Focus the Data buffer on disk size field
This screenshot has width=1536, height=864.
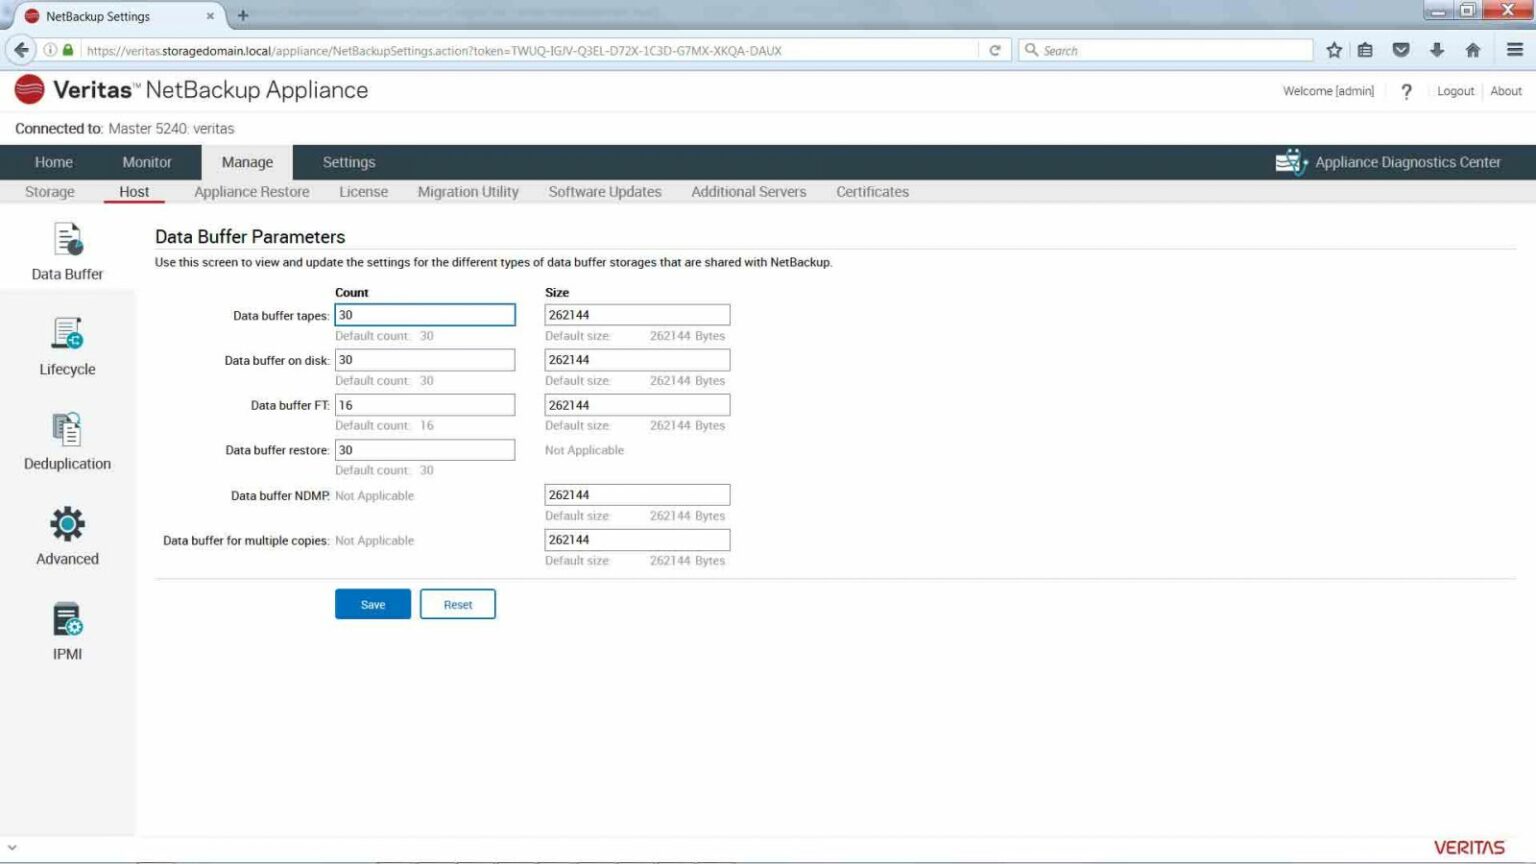point(637,360)
